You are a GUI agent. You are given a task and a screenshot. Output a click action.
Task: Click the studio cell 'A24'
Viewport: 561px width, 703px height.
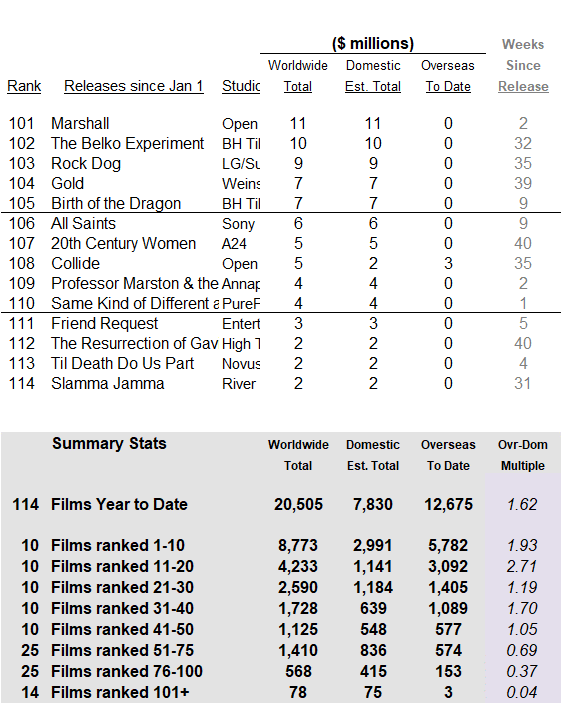coord(234,243)
